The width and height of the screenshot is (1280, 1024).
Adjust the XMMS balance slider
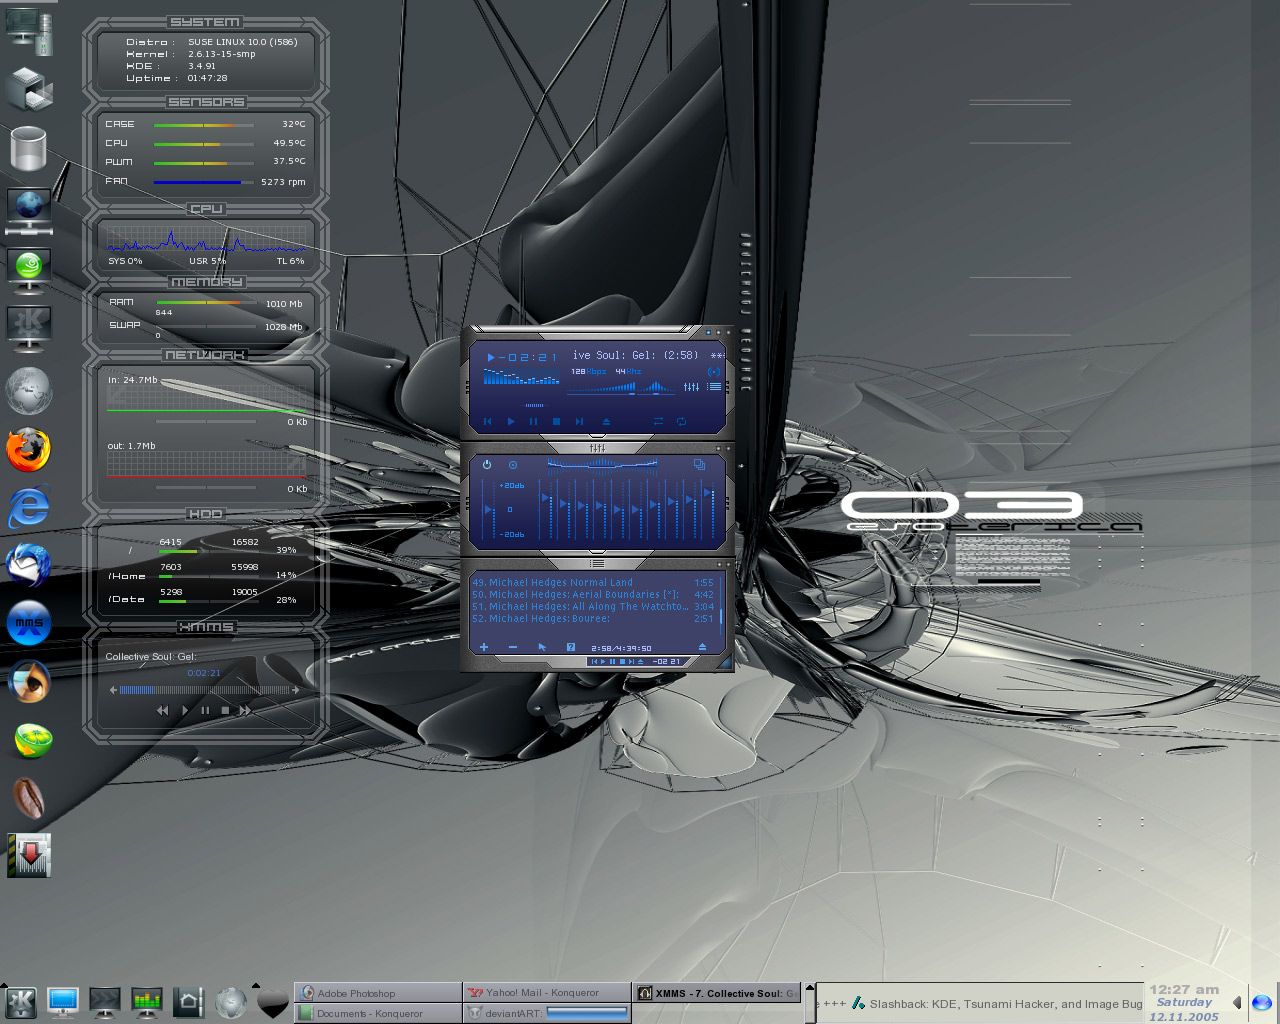pos(657,388)
